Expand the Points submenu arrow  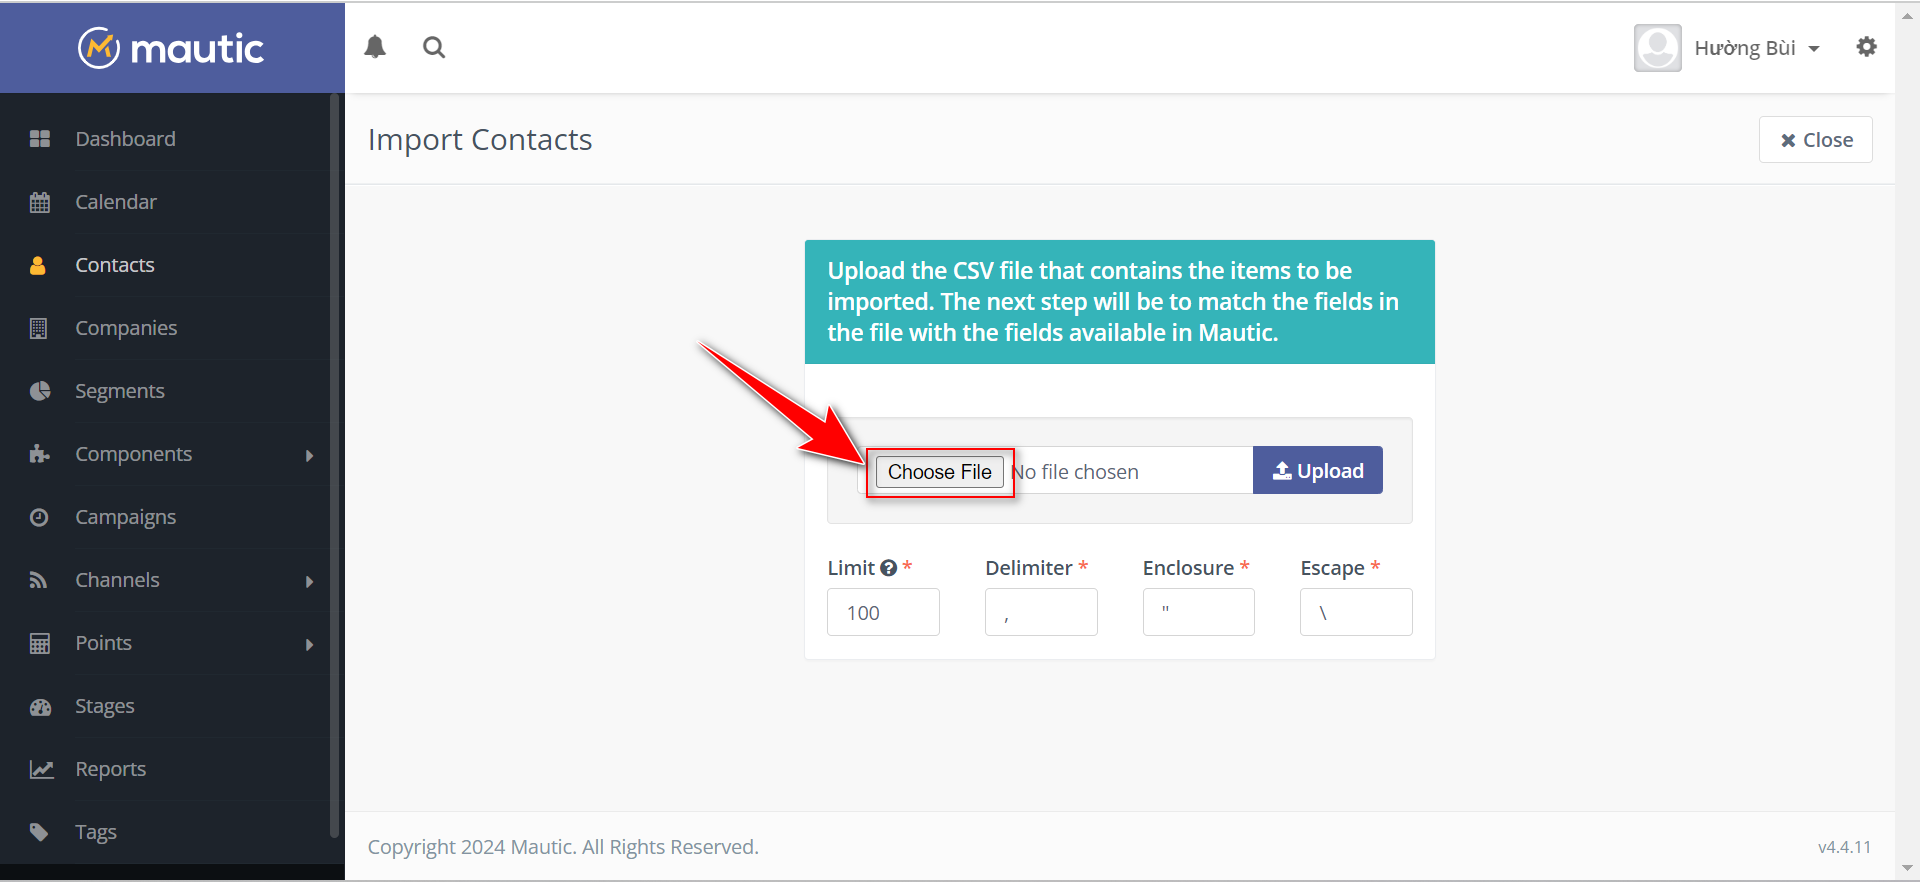coord(309,644)
